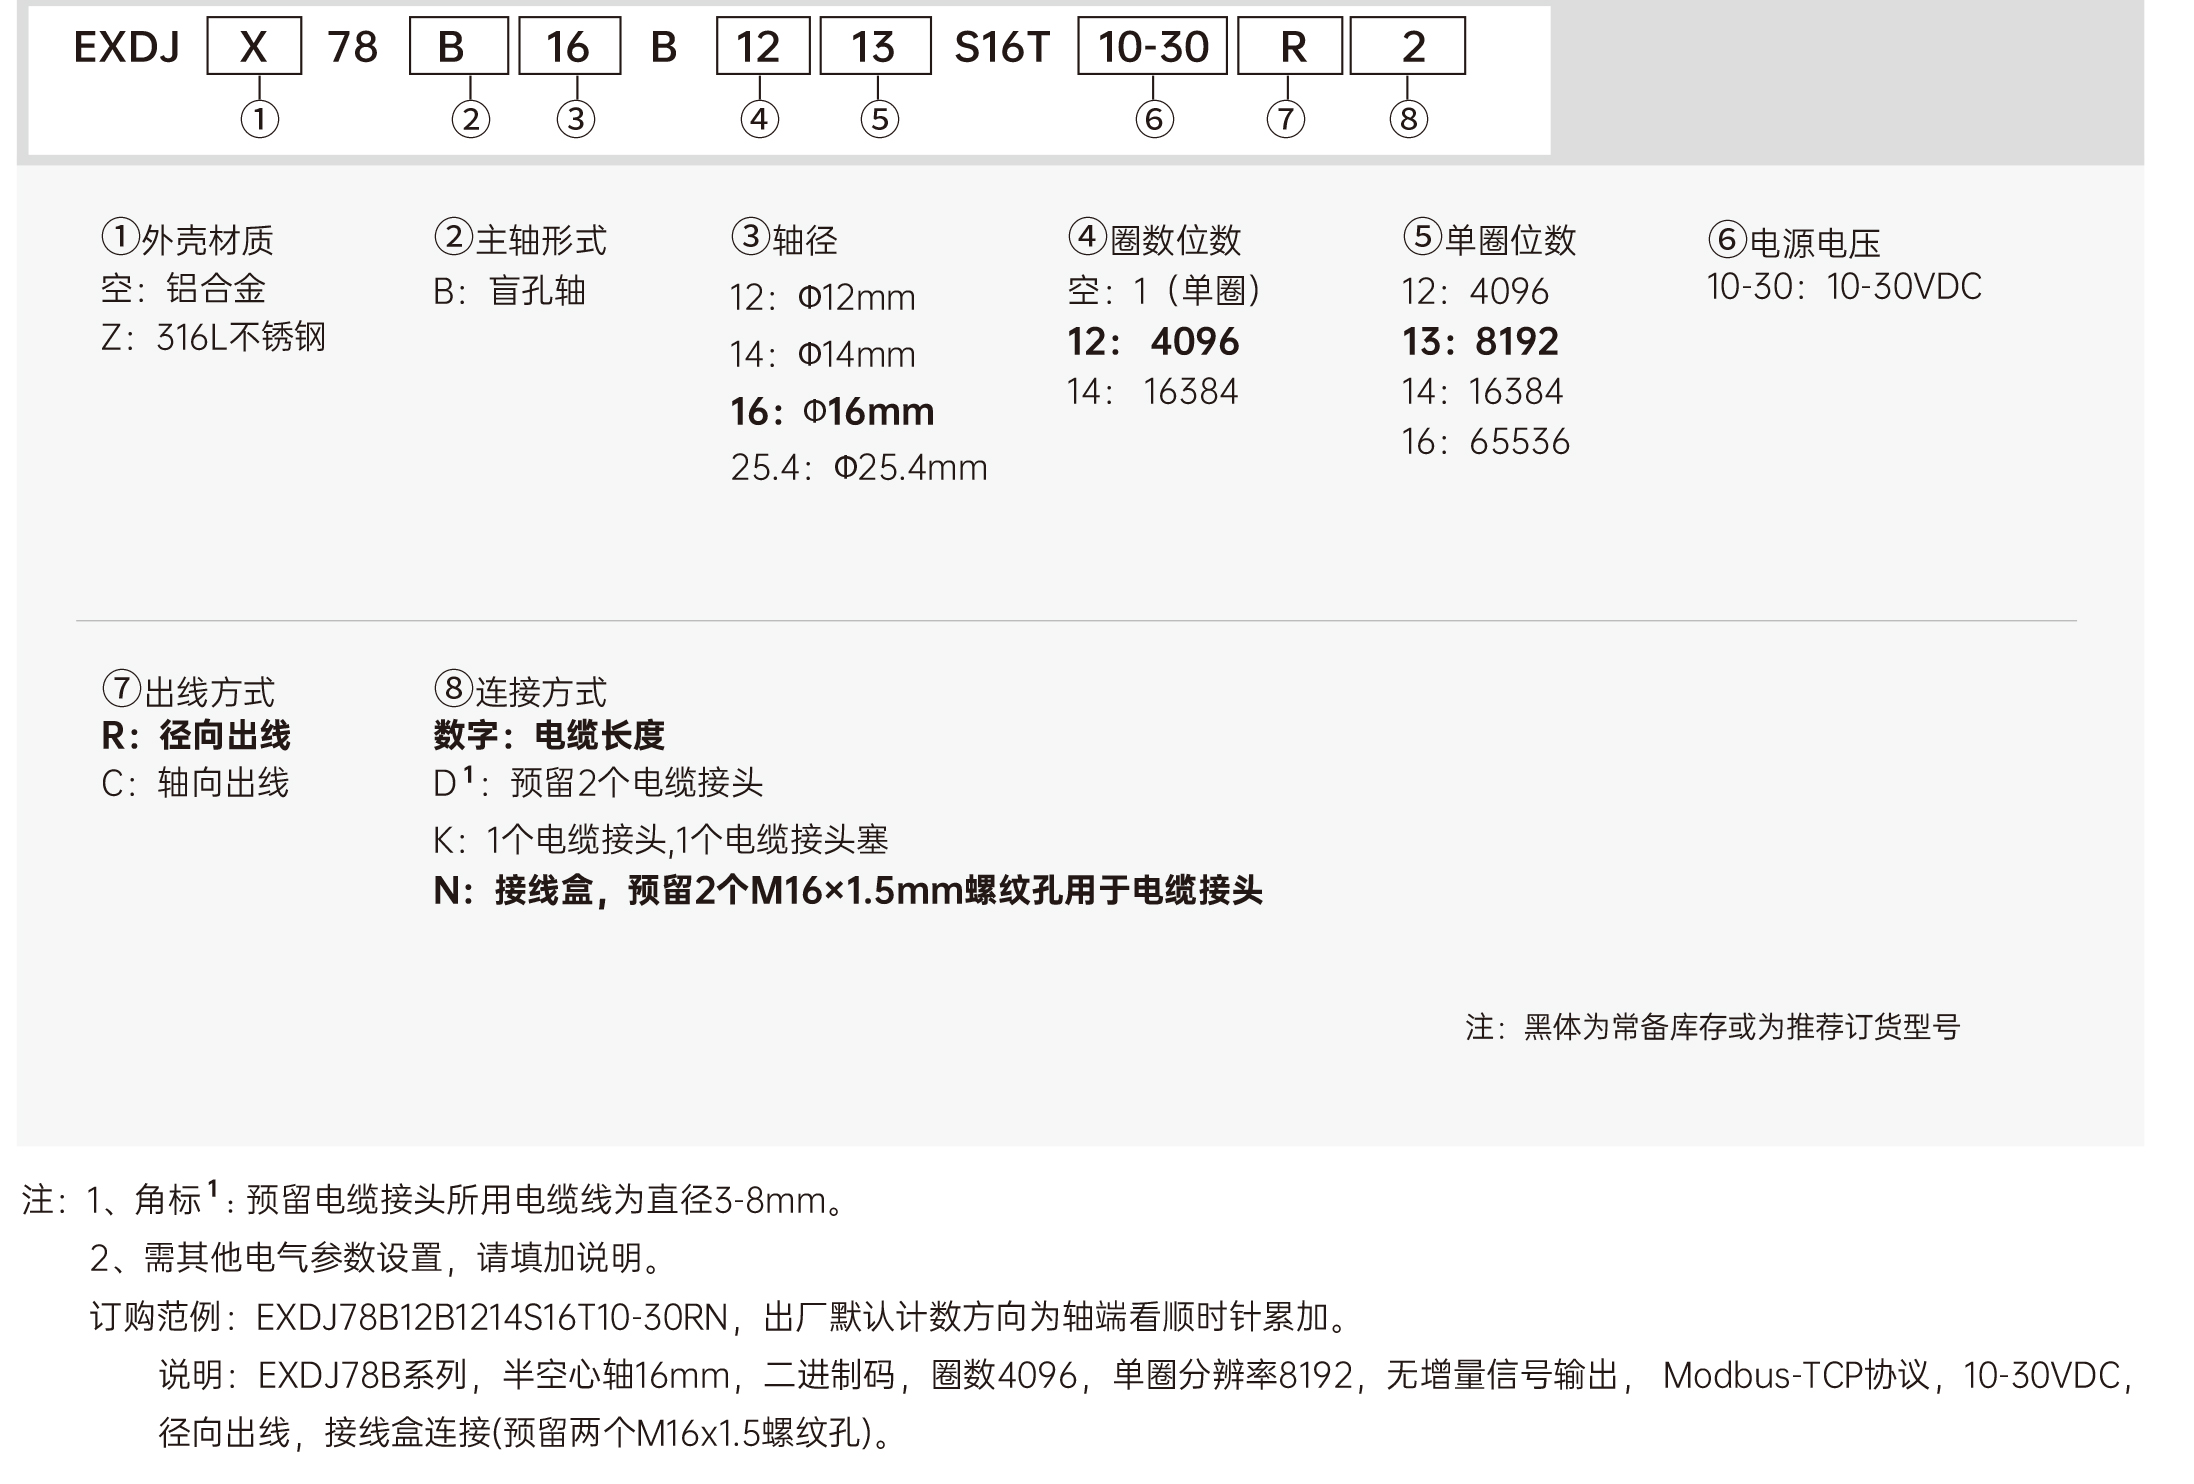Viewport: 2194px width, 1484px height.
Task: Select '10-30：10-30VDC' voltage option
Action: click(1844, 287)
